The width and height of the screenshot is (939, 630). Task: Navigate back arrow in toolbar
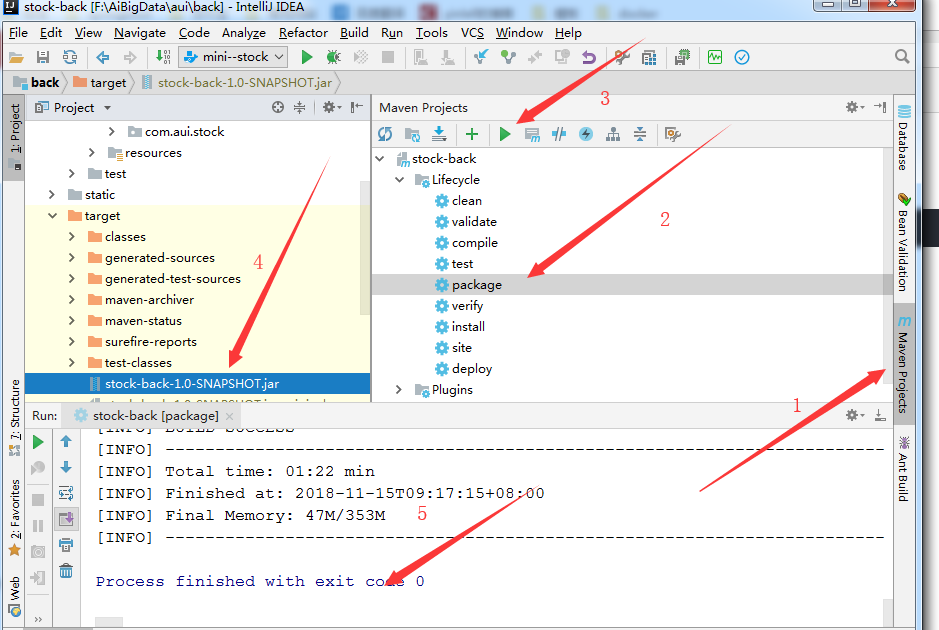point(102,57)
